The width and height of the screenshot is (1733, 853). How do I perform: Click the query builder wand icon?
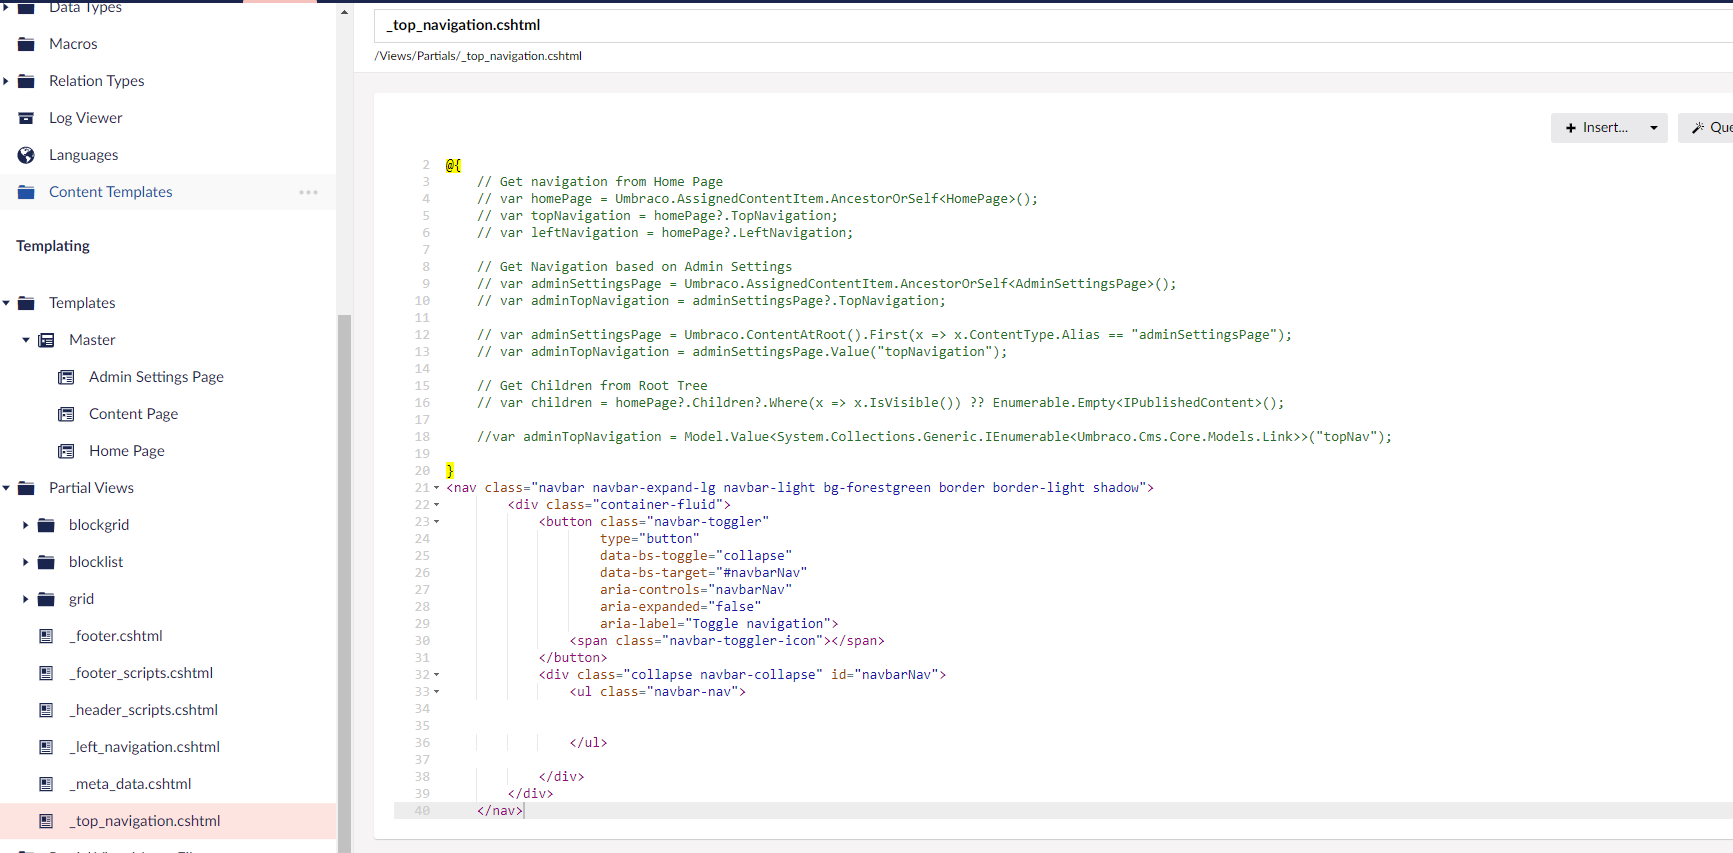pyautogui.click(x=1698, y=128)
